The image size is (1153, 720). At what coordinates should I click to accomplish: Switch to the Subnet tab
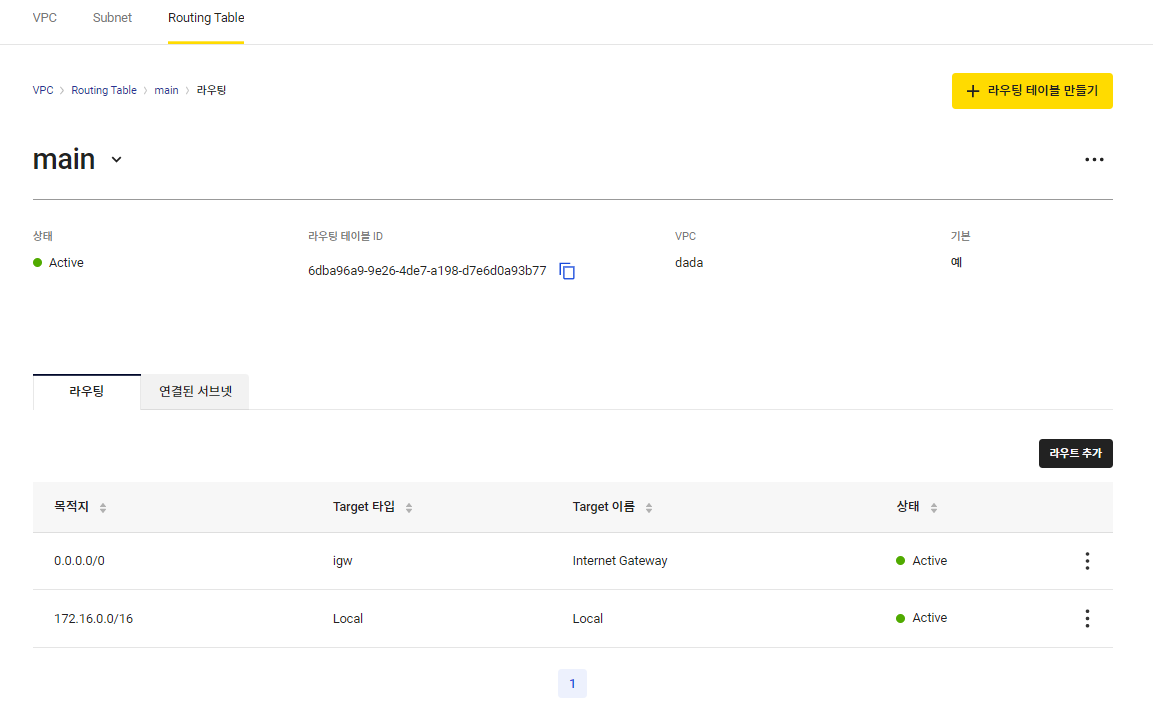point(112,18)
